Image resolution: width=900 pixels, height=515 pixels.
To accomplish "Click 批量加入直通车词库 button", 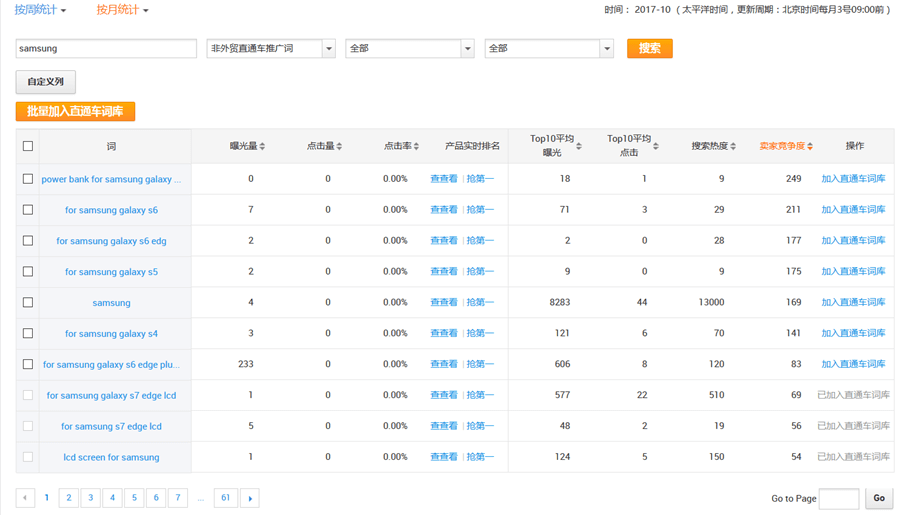I will [75, 111].
